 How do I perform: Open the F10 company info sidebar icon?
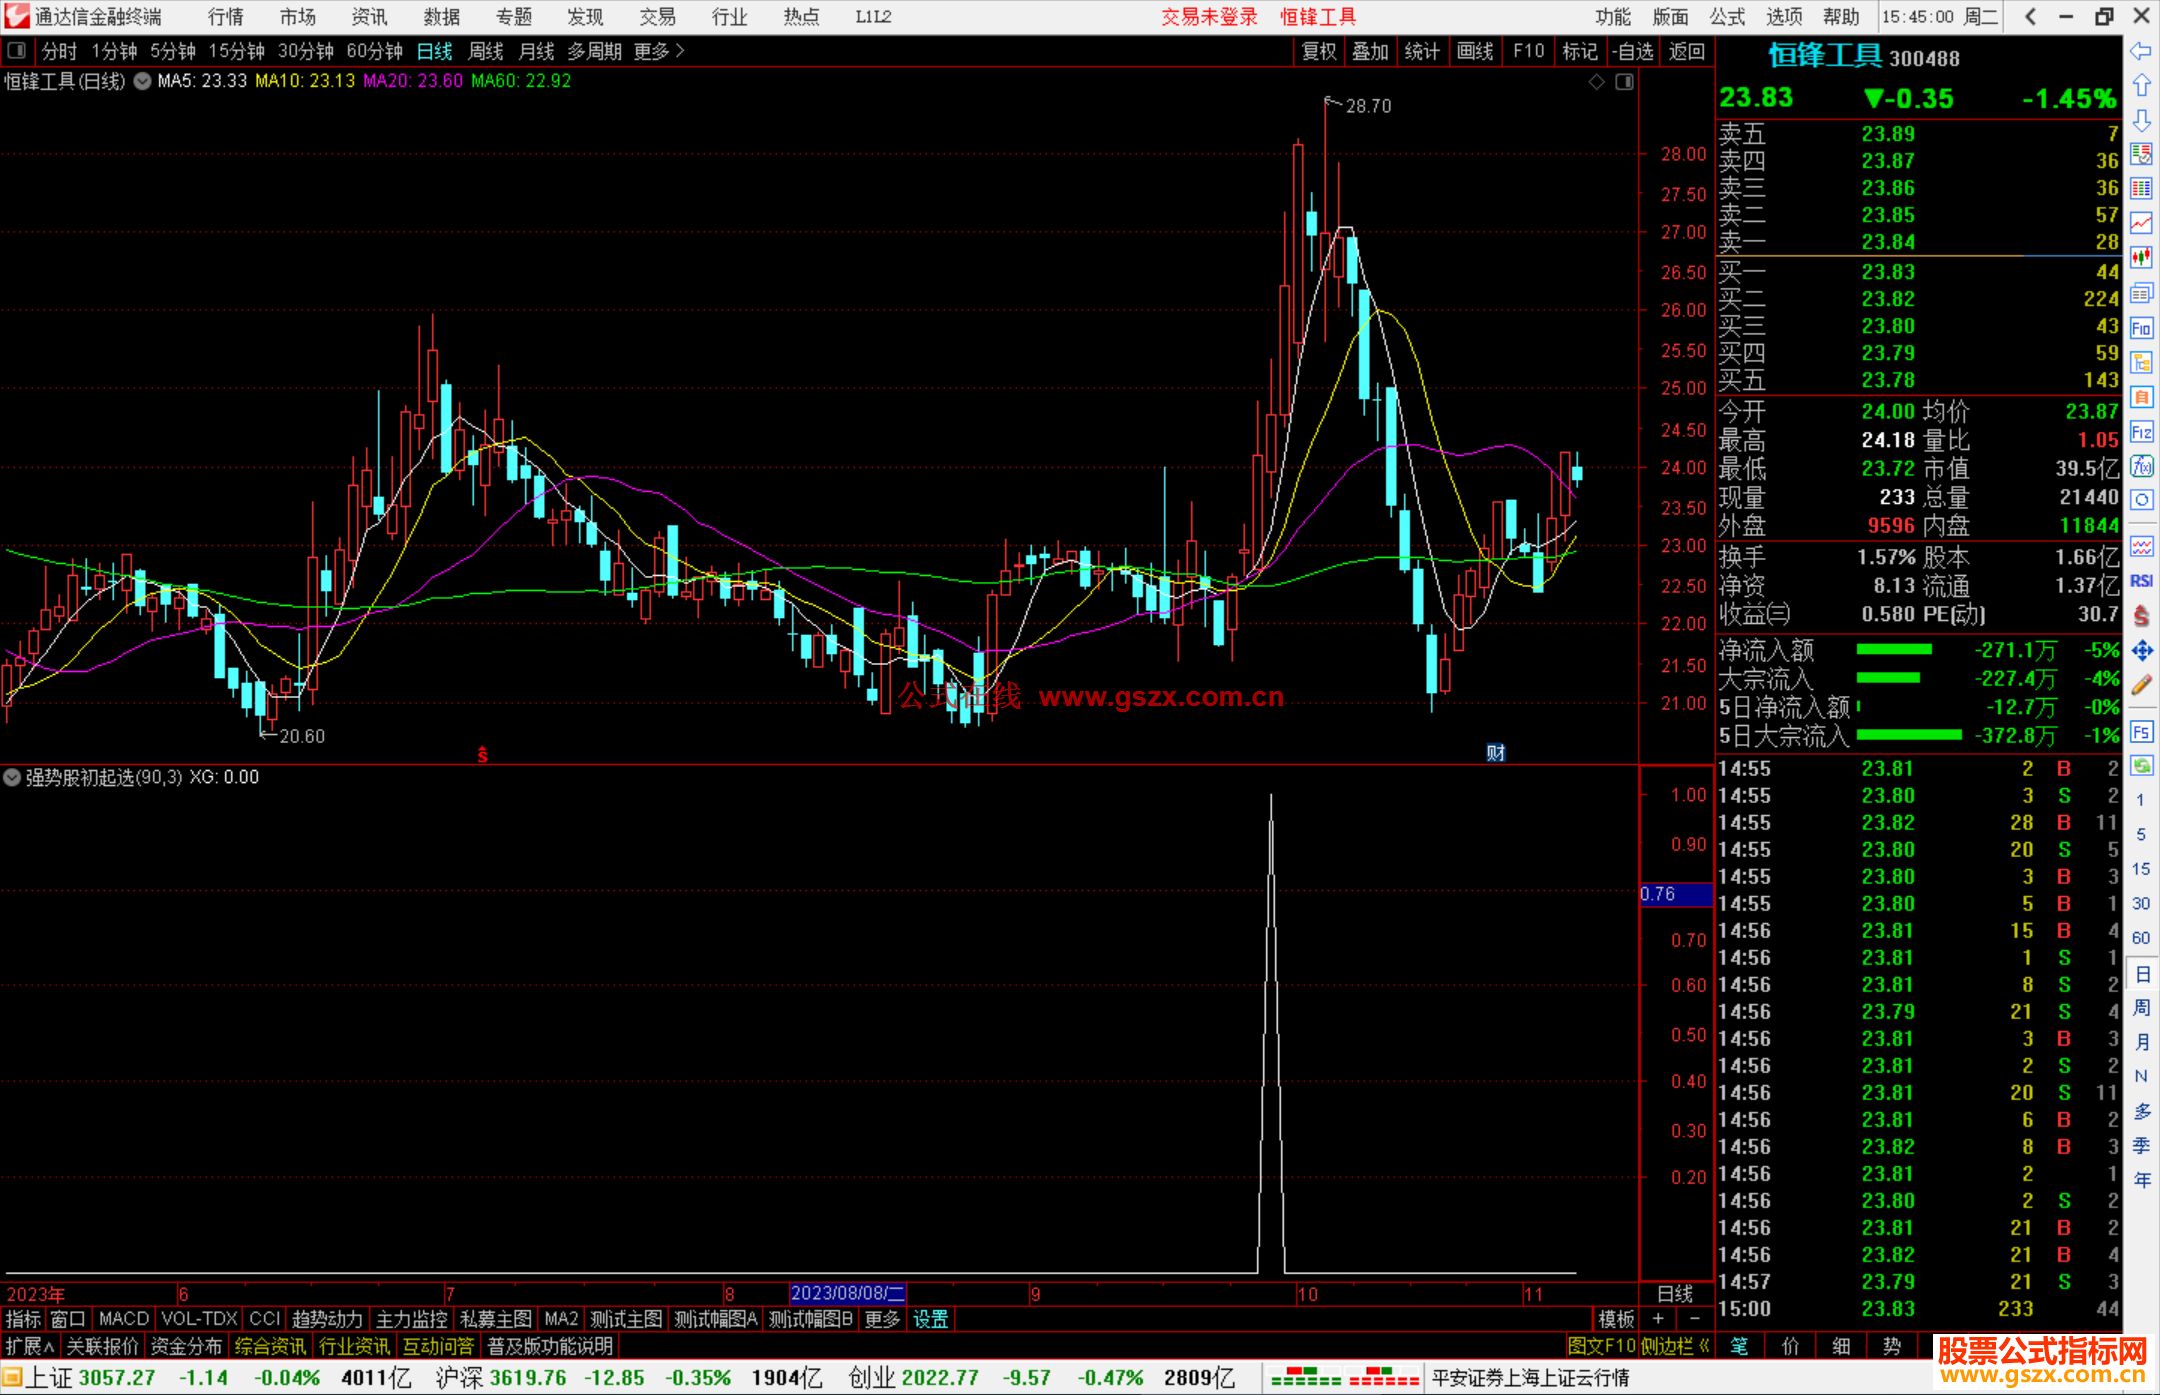(x=2141, y=328)
